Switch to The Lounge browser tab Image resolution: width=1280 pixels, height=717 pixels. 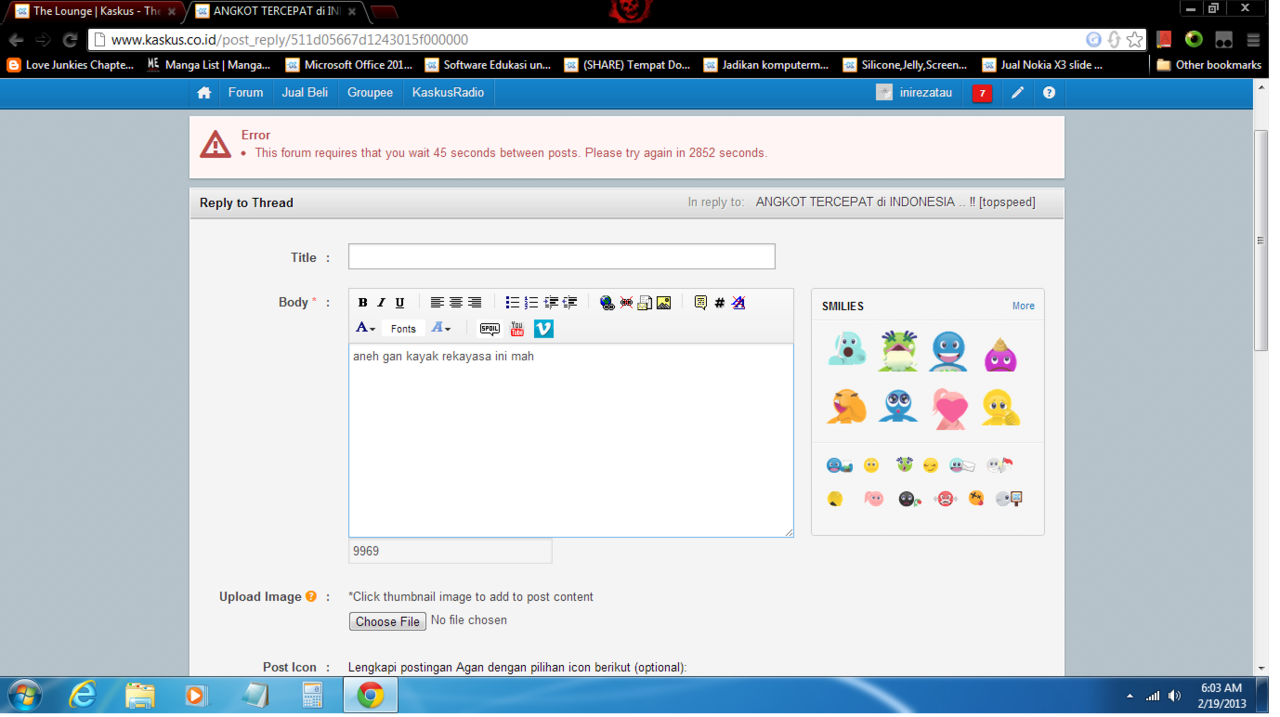click(95, 12)
